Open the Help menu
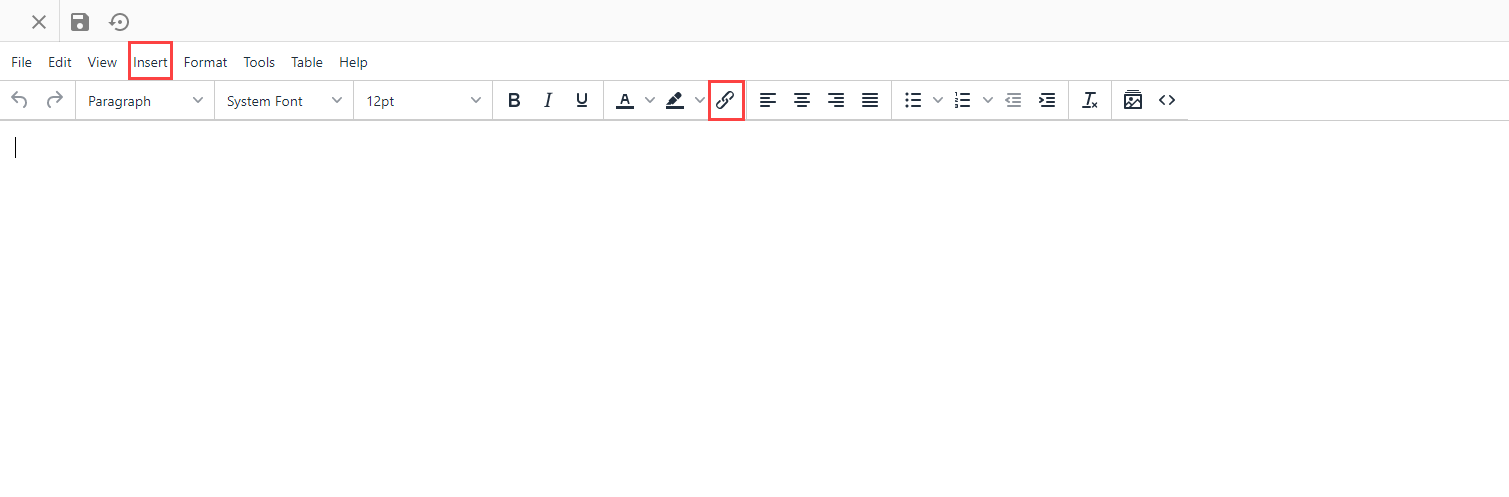This screenshot has height=497, width=1509. click(x=353, y=62)
